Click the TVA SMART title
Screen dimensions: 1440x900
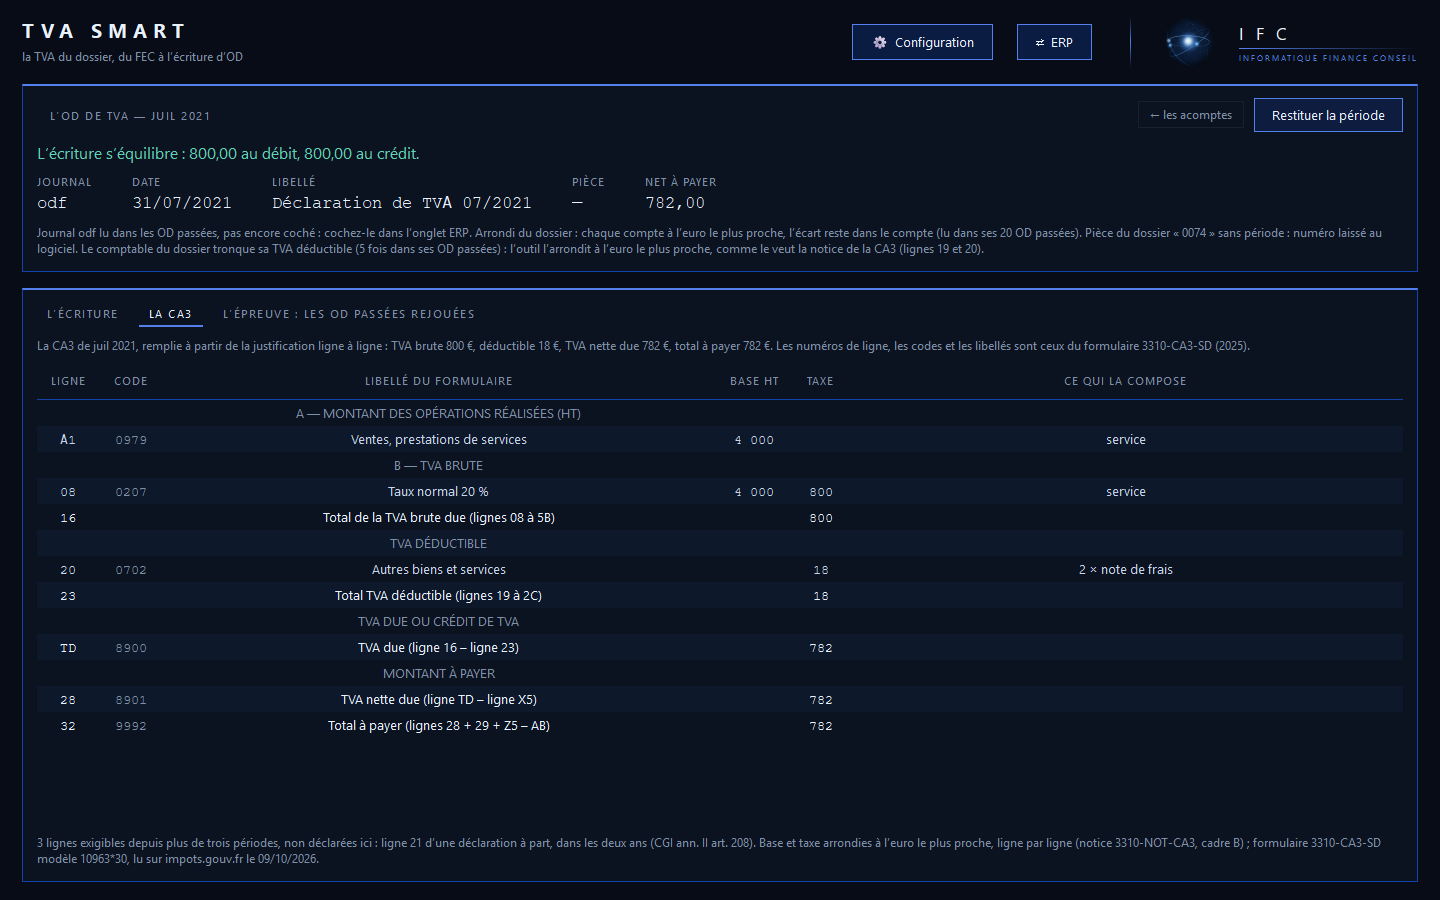pyautogui.click(x=105, y=32)
